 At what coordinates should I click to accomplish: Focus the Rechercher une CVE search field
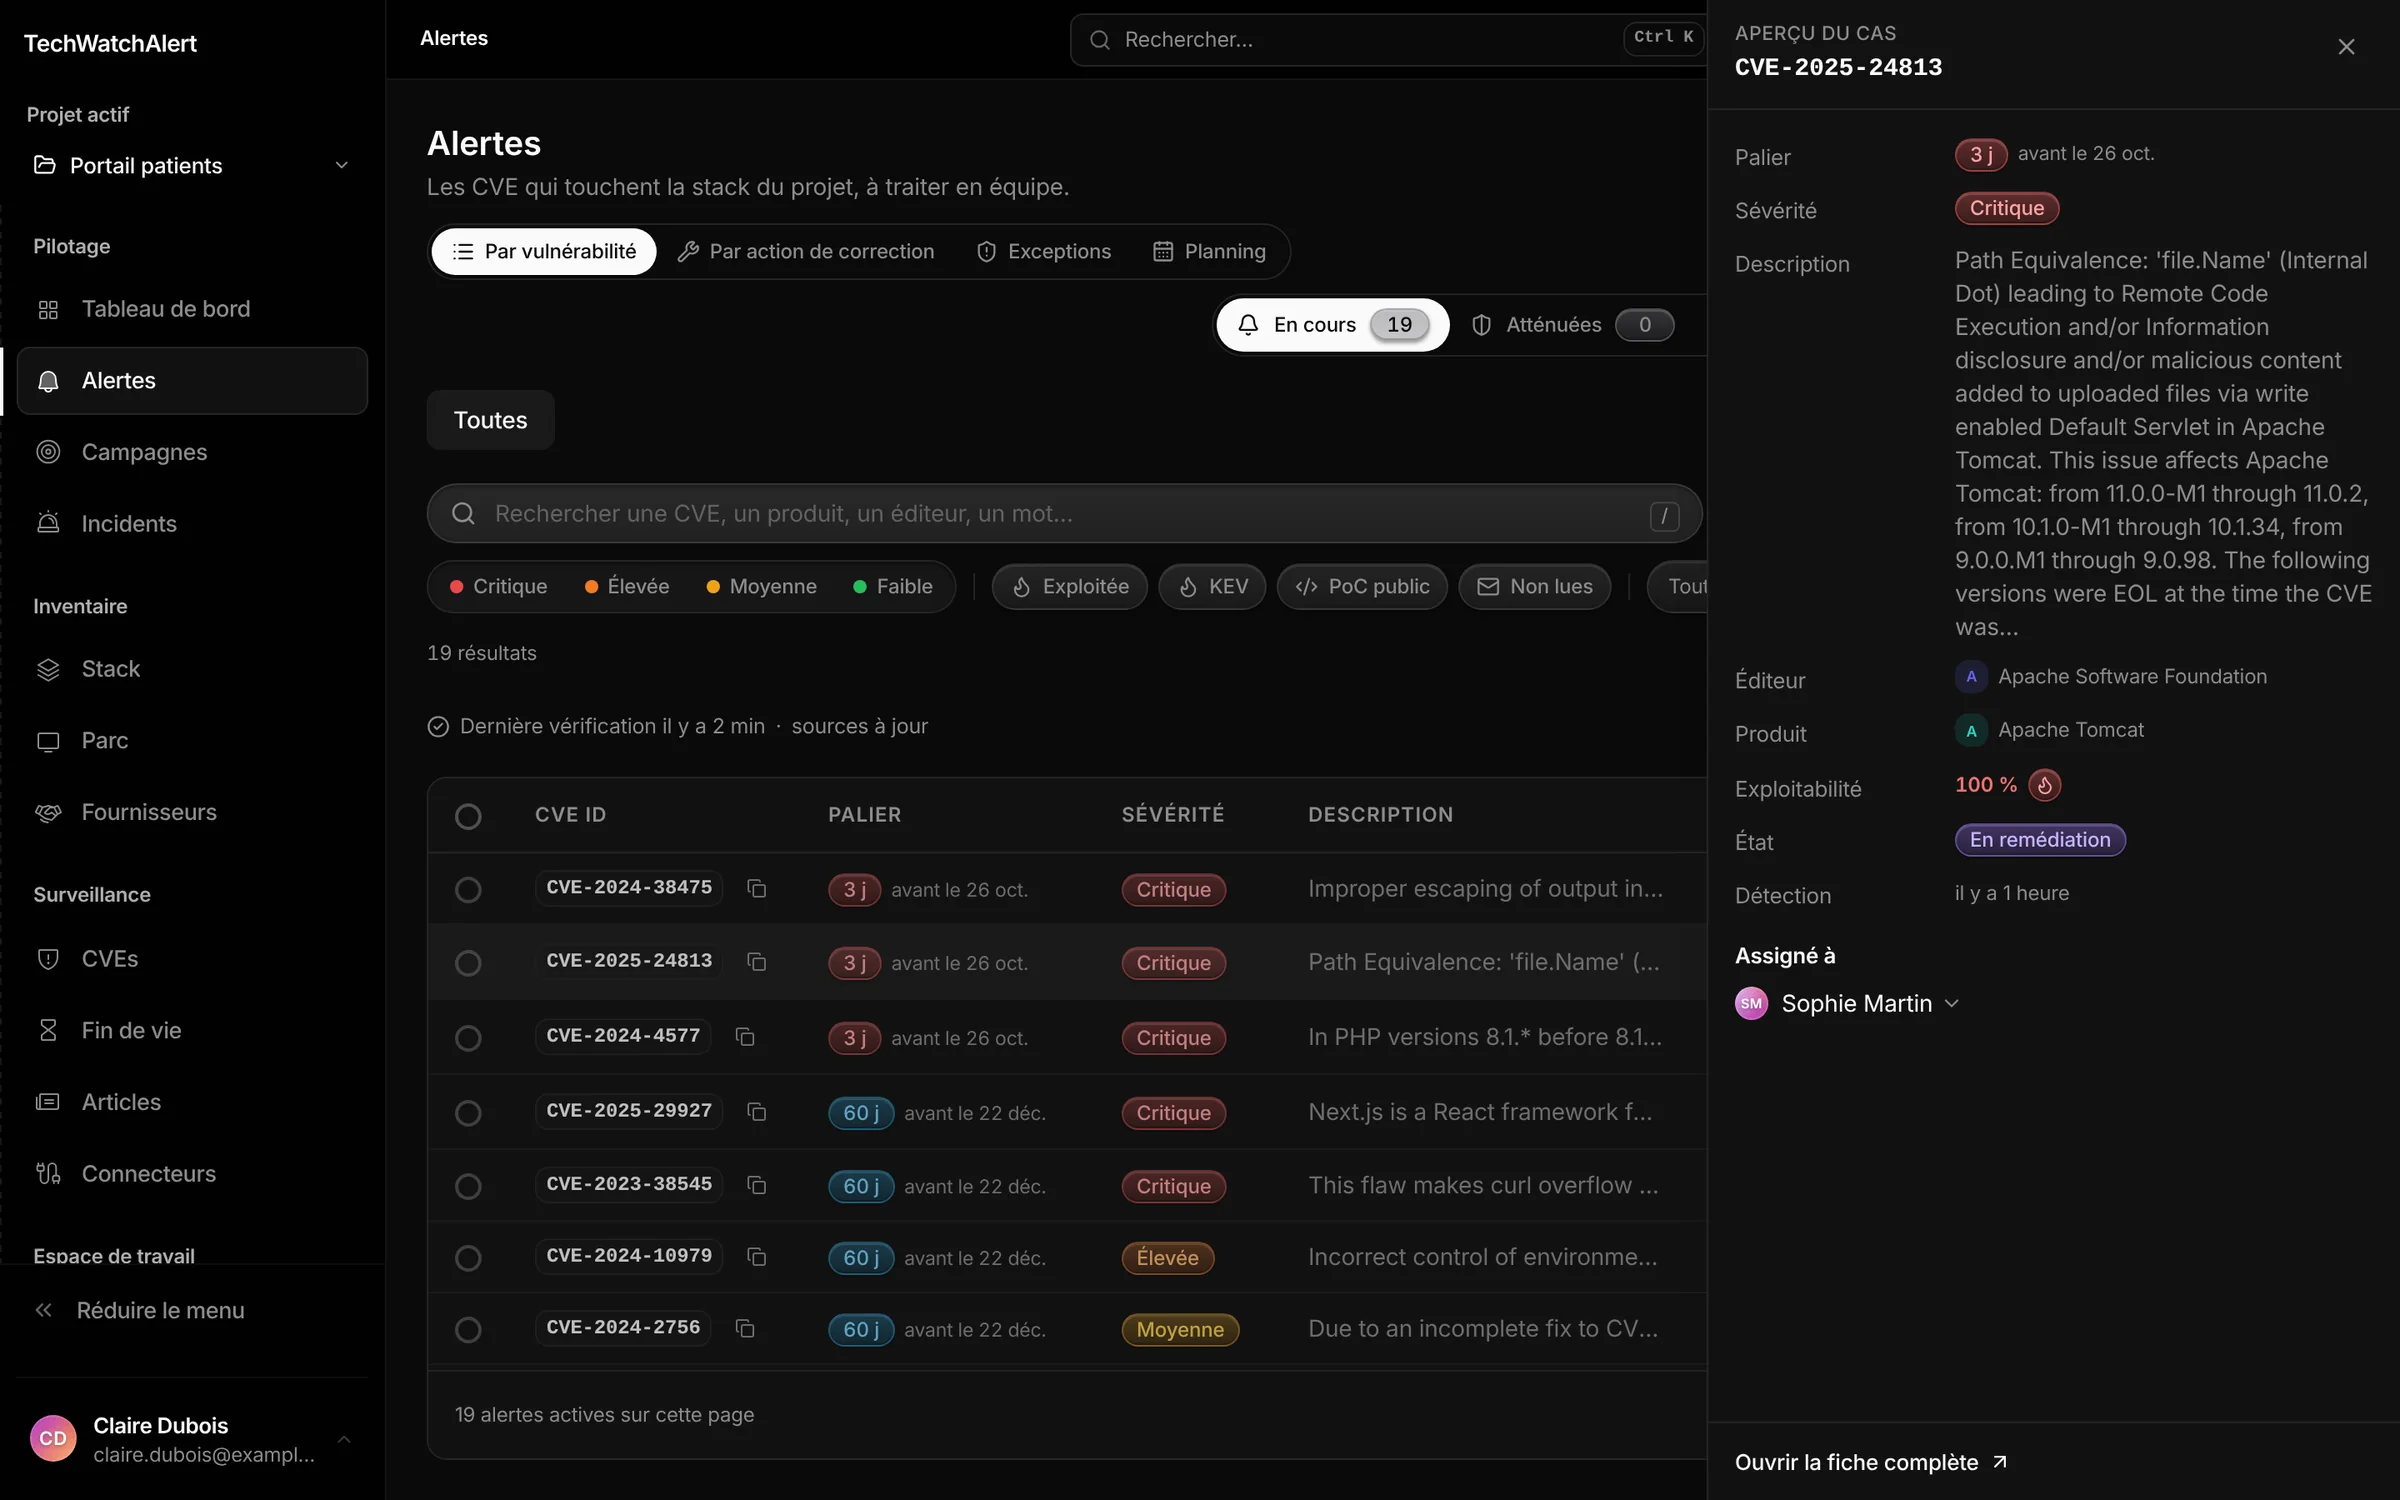pos(1064,514)
